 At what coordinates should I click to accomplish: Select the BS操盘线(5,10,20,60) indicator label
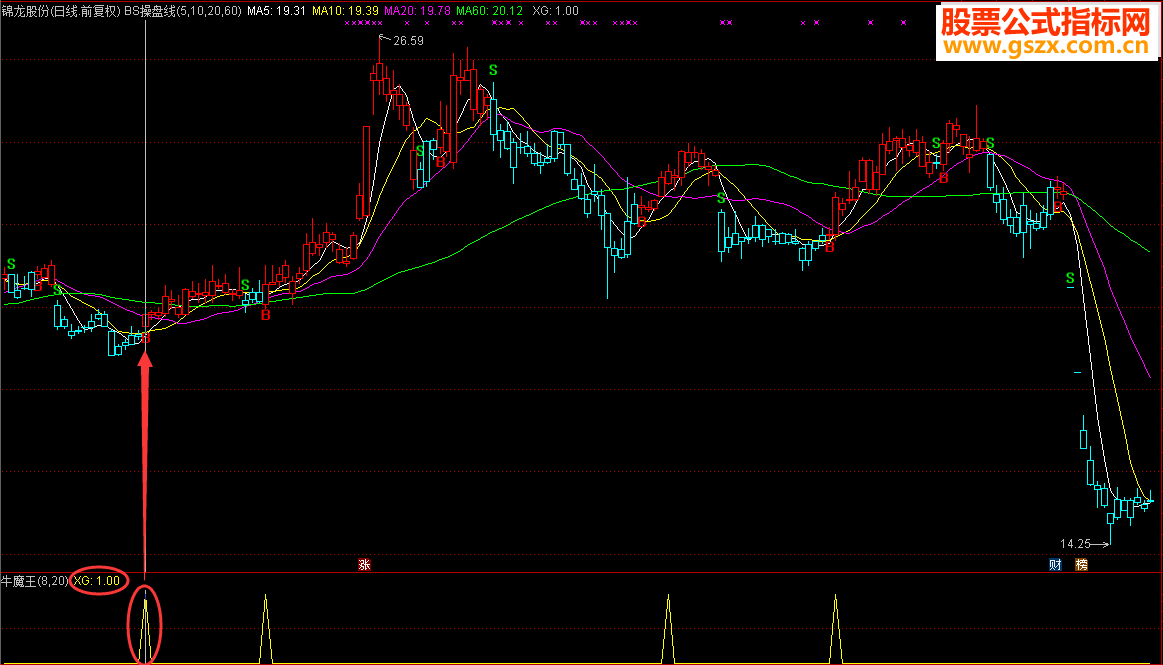(x=183, y=11)
